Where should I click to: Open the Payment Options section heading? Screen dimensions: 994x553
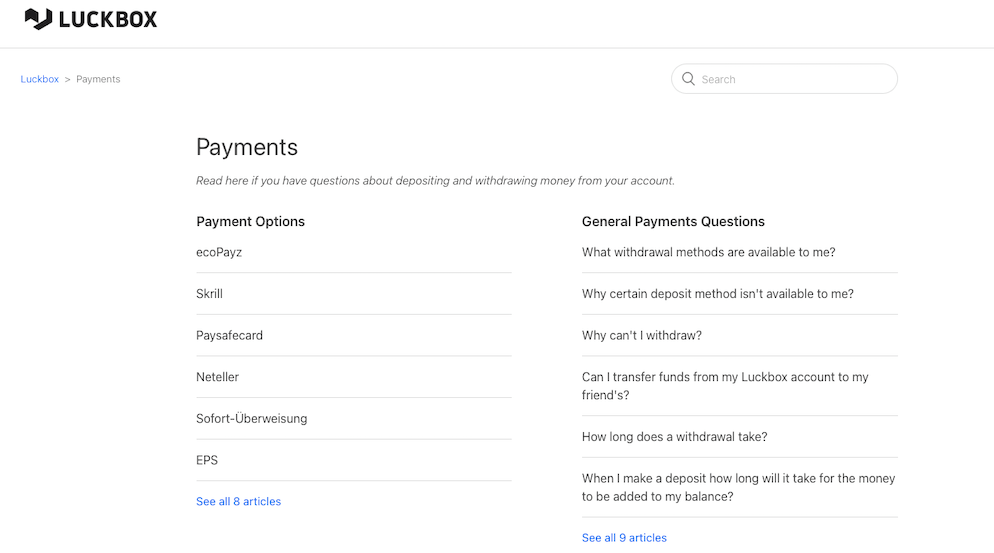250,221
